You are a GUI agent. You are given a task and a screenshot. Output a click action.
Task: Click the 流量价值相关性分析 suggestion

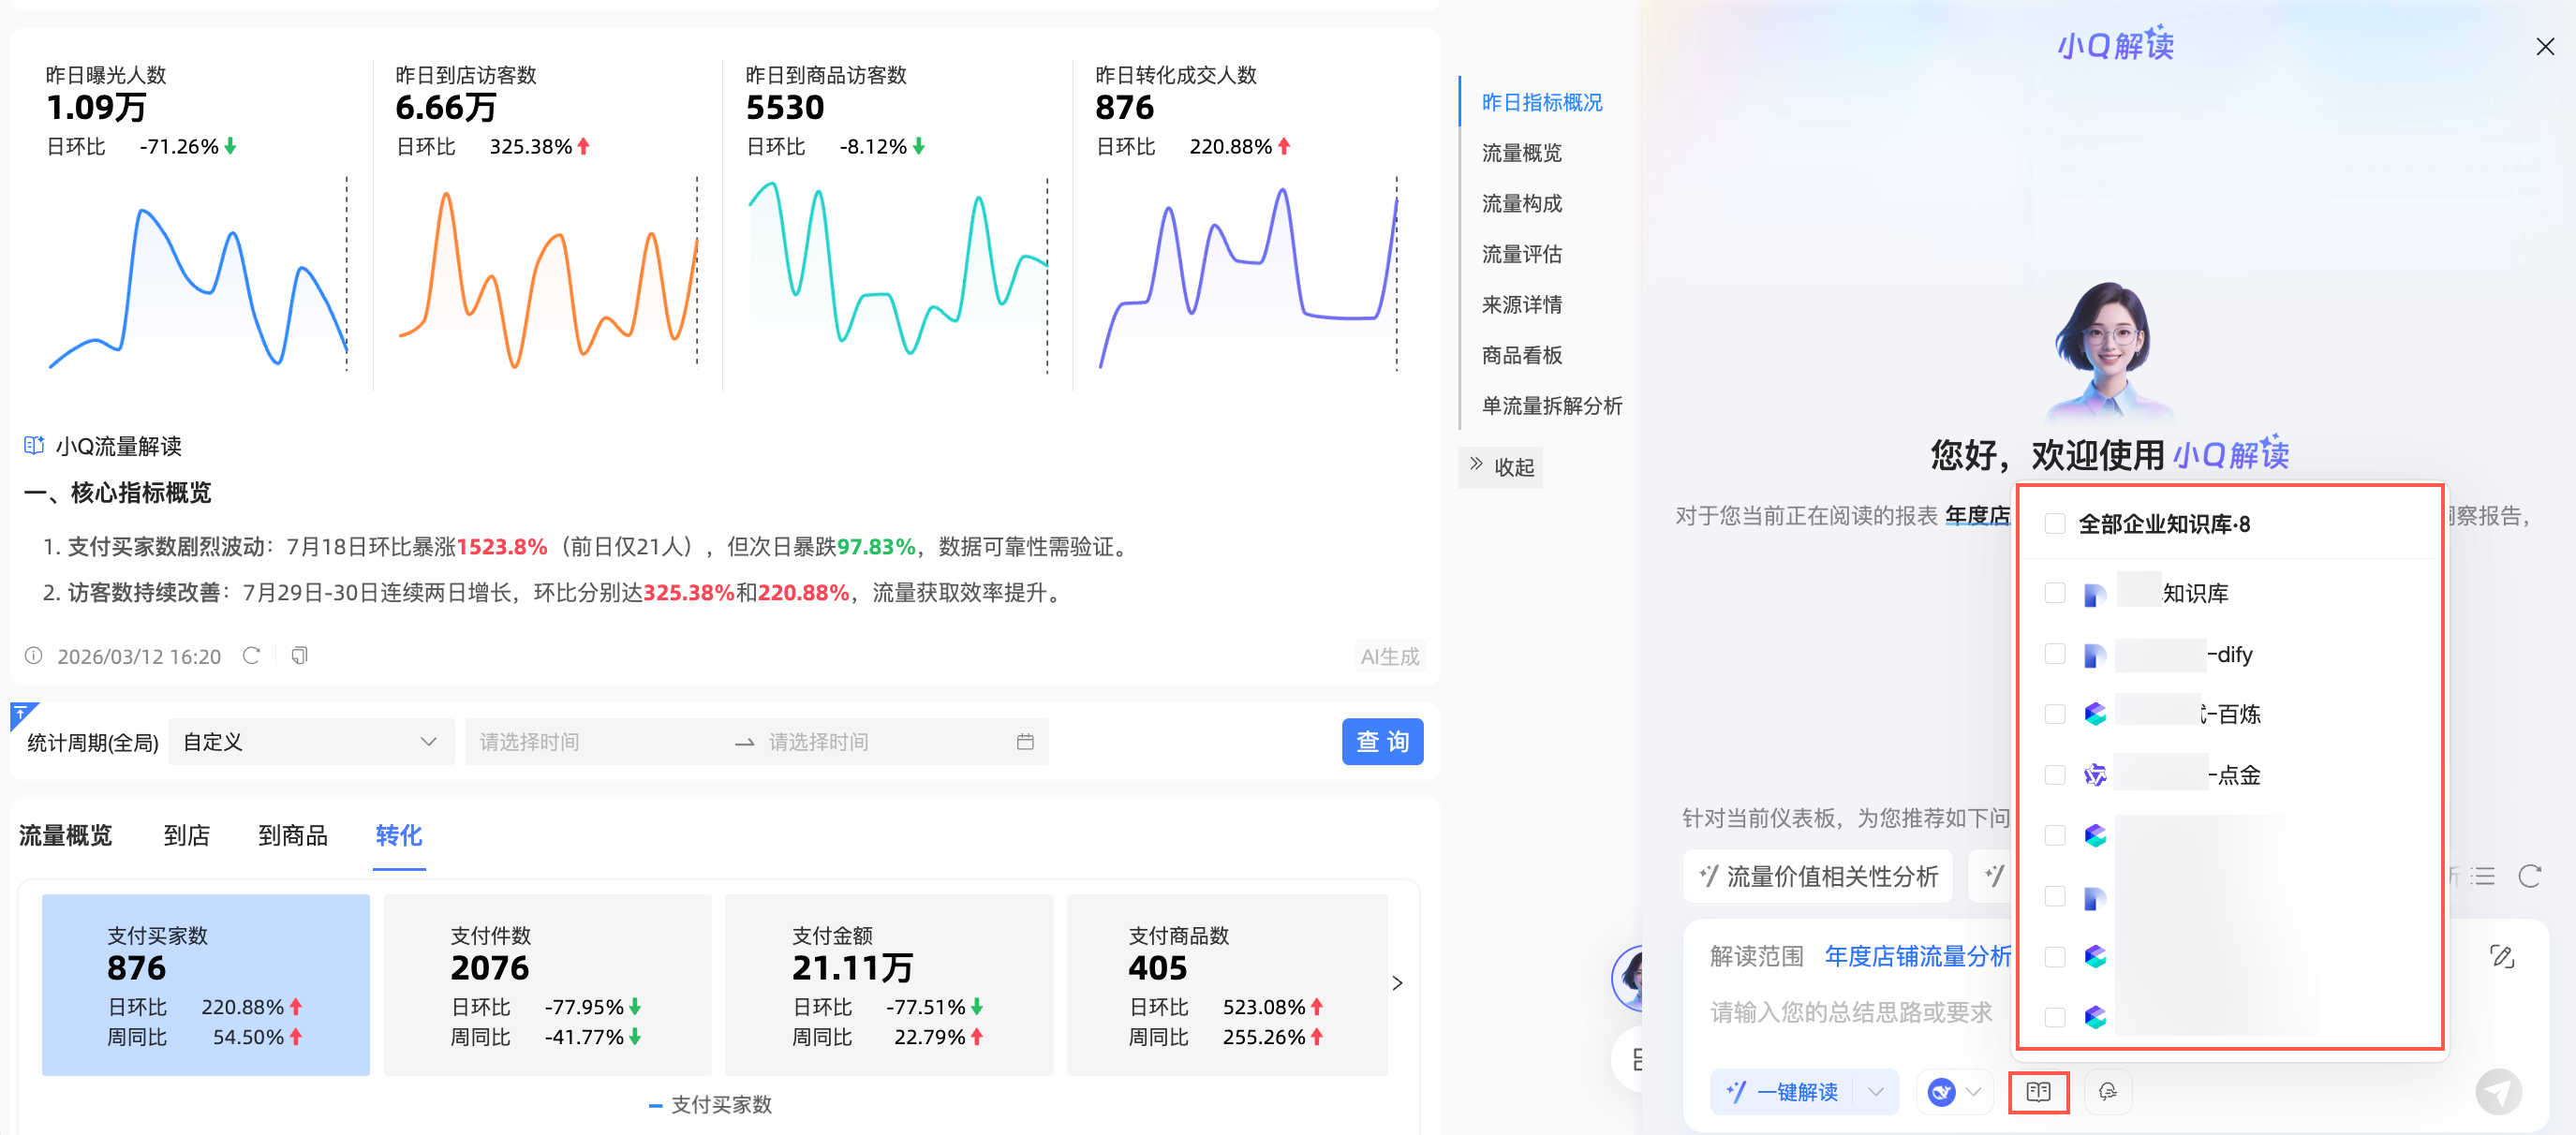(x=1818, y=877)
